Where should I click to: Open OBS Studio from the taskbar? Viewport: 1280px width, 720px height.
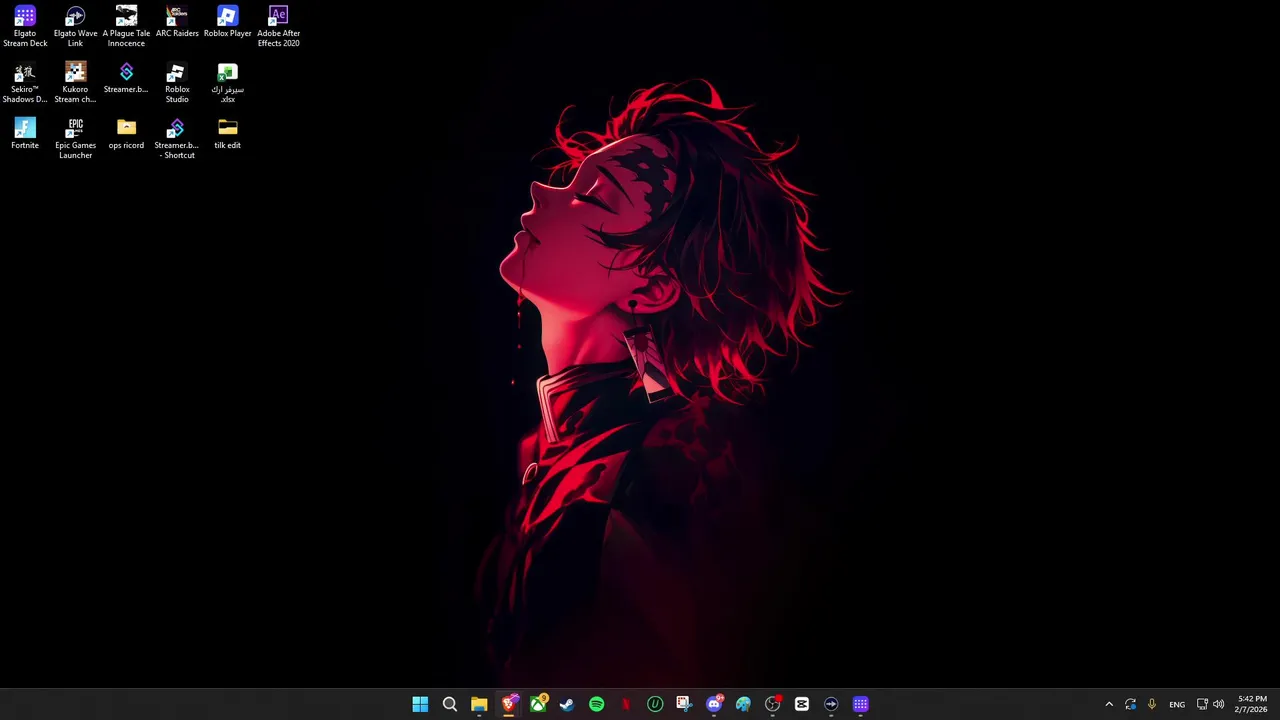click(x=772, y=704)
